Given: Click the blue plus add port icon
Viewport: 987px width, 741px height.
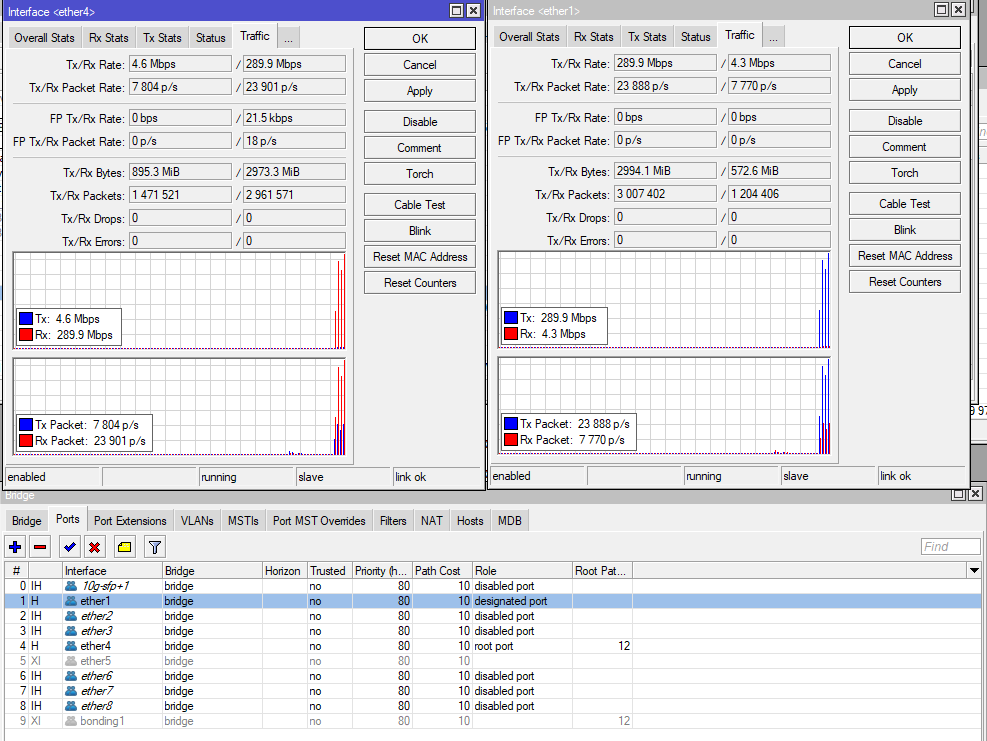Looking at the screenshot, I should tap(15, 547).
